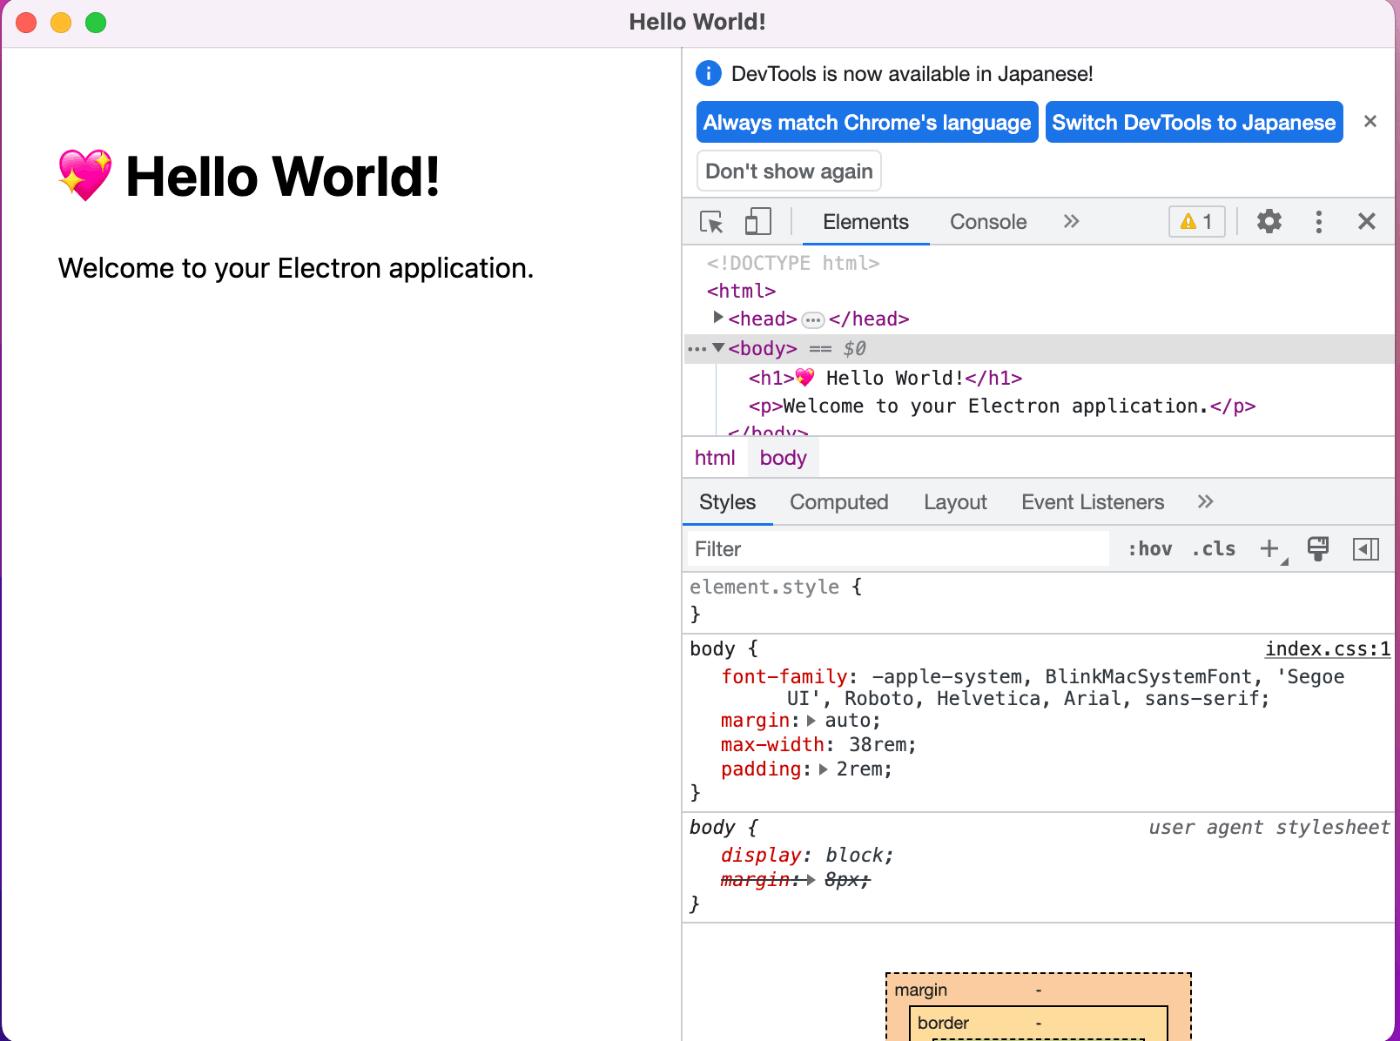
Task: Open DevTools settings gear
Action: point(1269,222)
